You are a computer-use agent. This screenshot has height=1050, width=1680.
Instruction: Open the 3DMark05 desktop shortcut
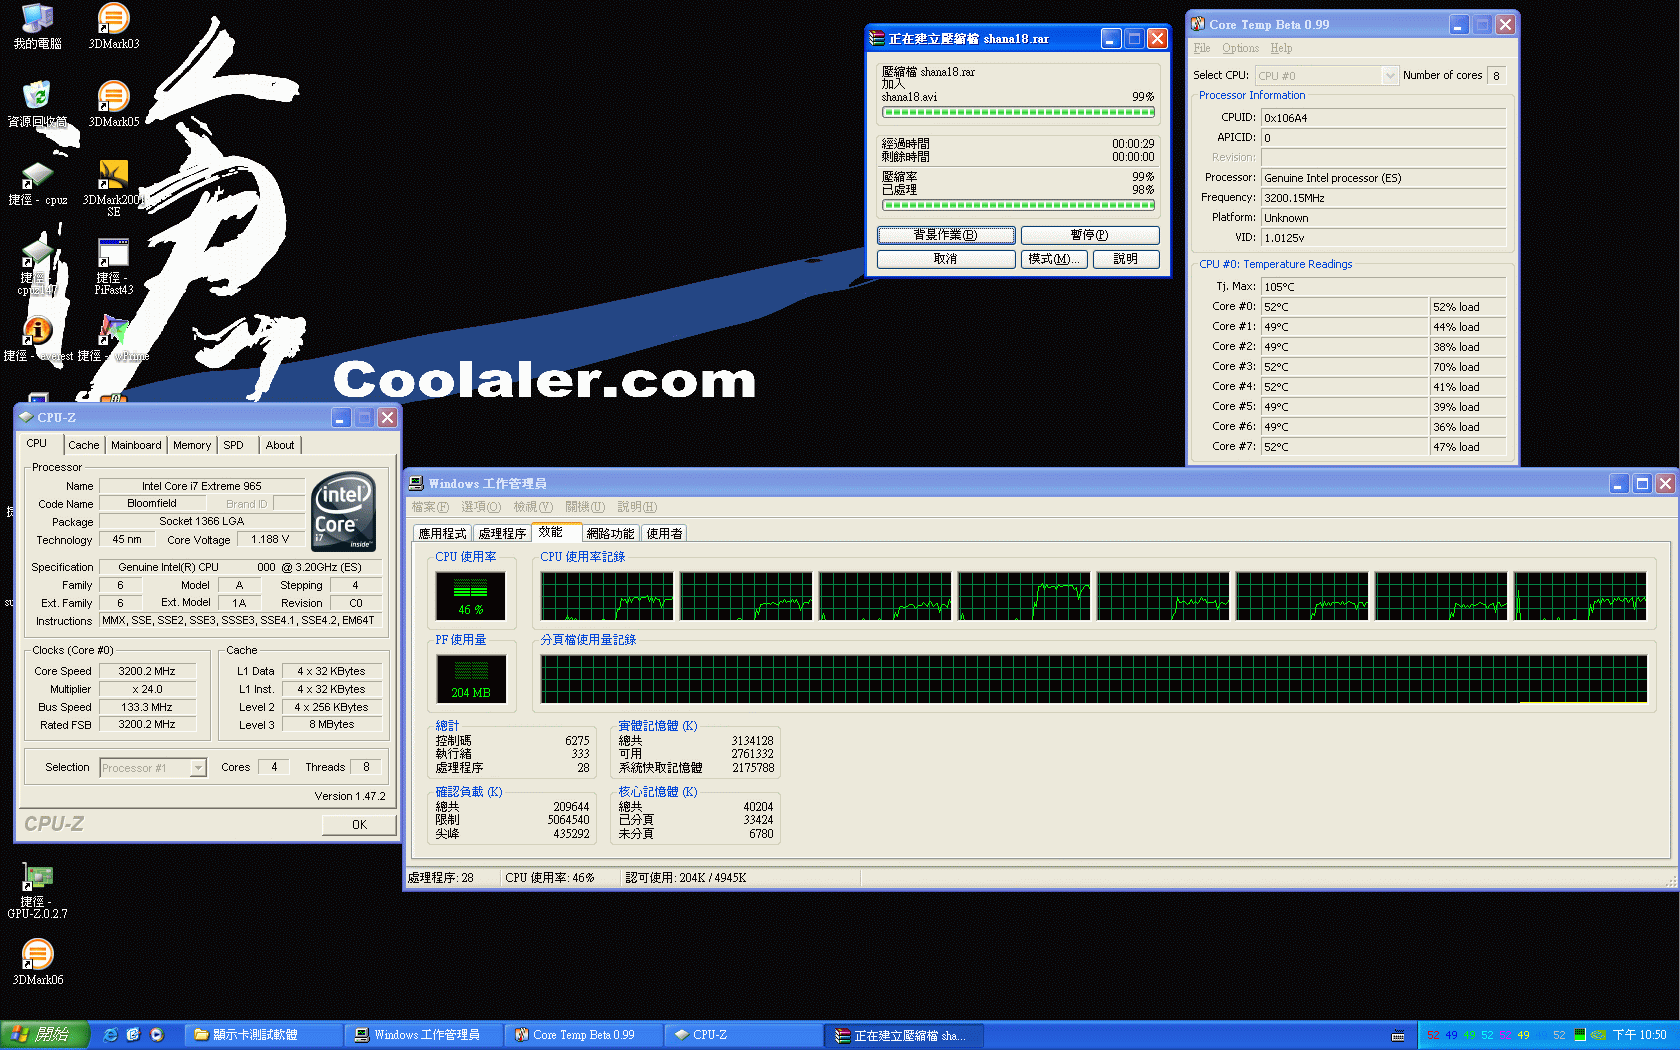[114, 104]
